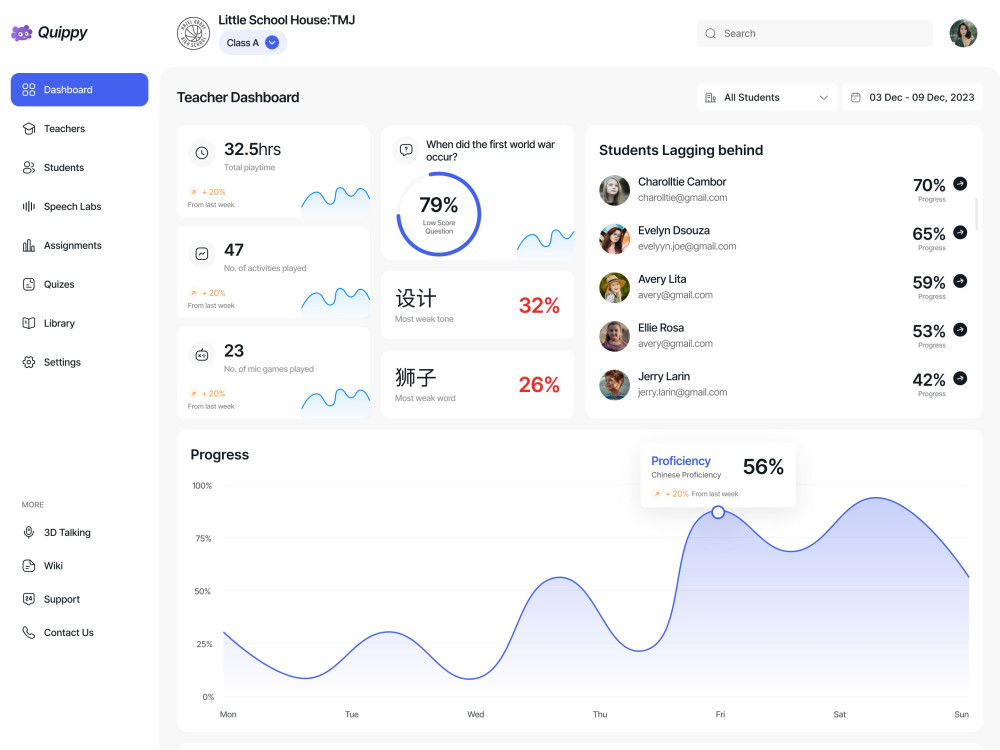Open Ellie Rosa's progress arrow

click(x=960, y=330)
